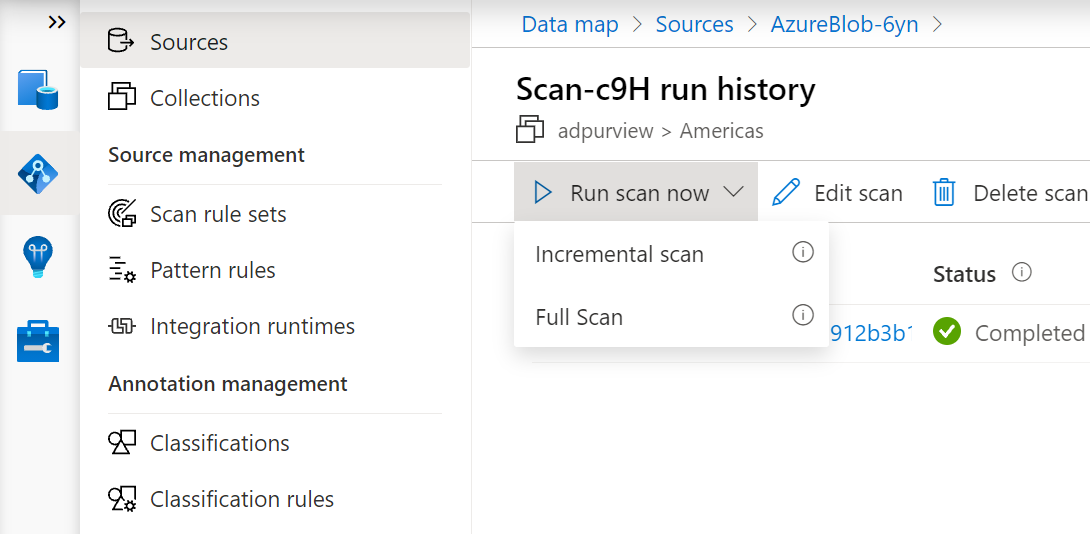This screenshot has width=1090, height=534.
Task: Open Scan rule sets in sidebar
Action: 218,214
